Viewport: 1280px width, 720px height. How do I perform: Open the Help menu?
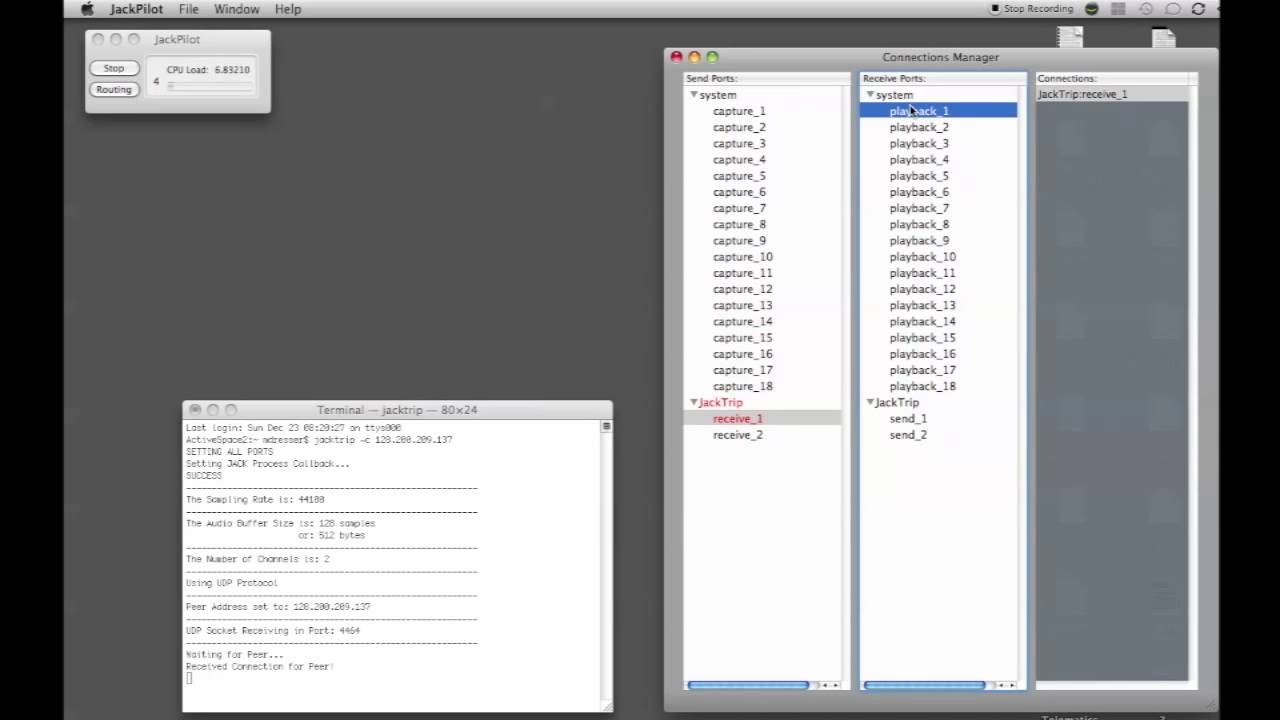click(288, 9)
